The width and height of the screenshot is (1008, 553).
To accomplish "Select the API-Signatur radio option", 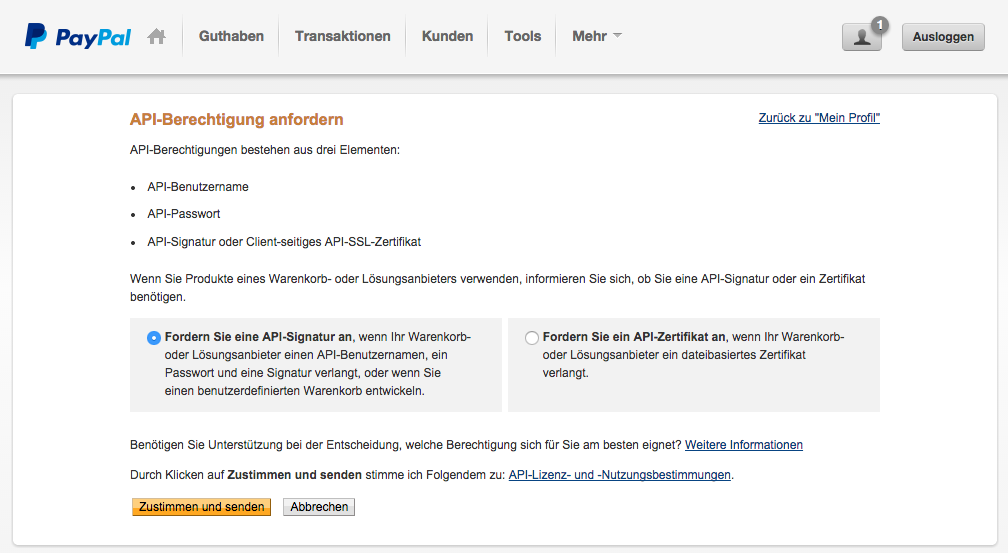I will coord(154,338).
